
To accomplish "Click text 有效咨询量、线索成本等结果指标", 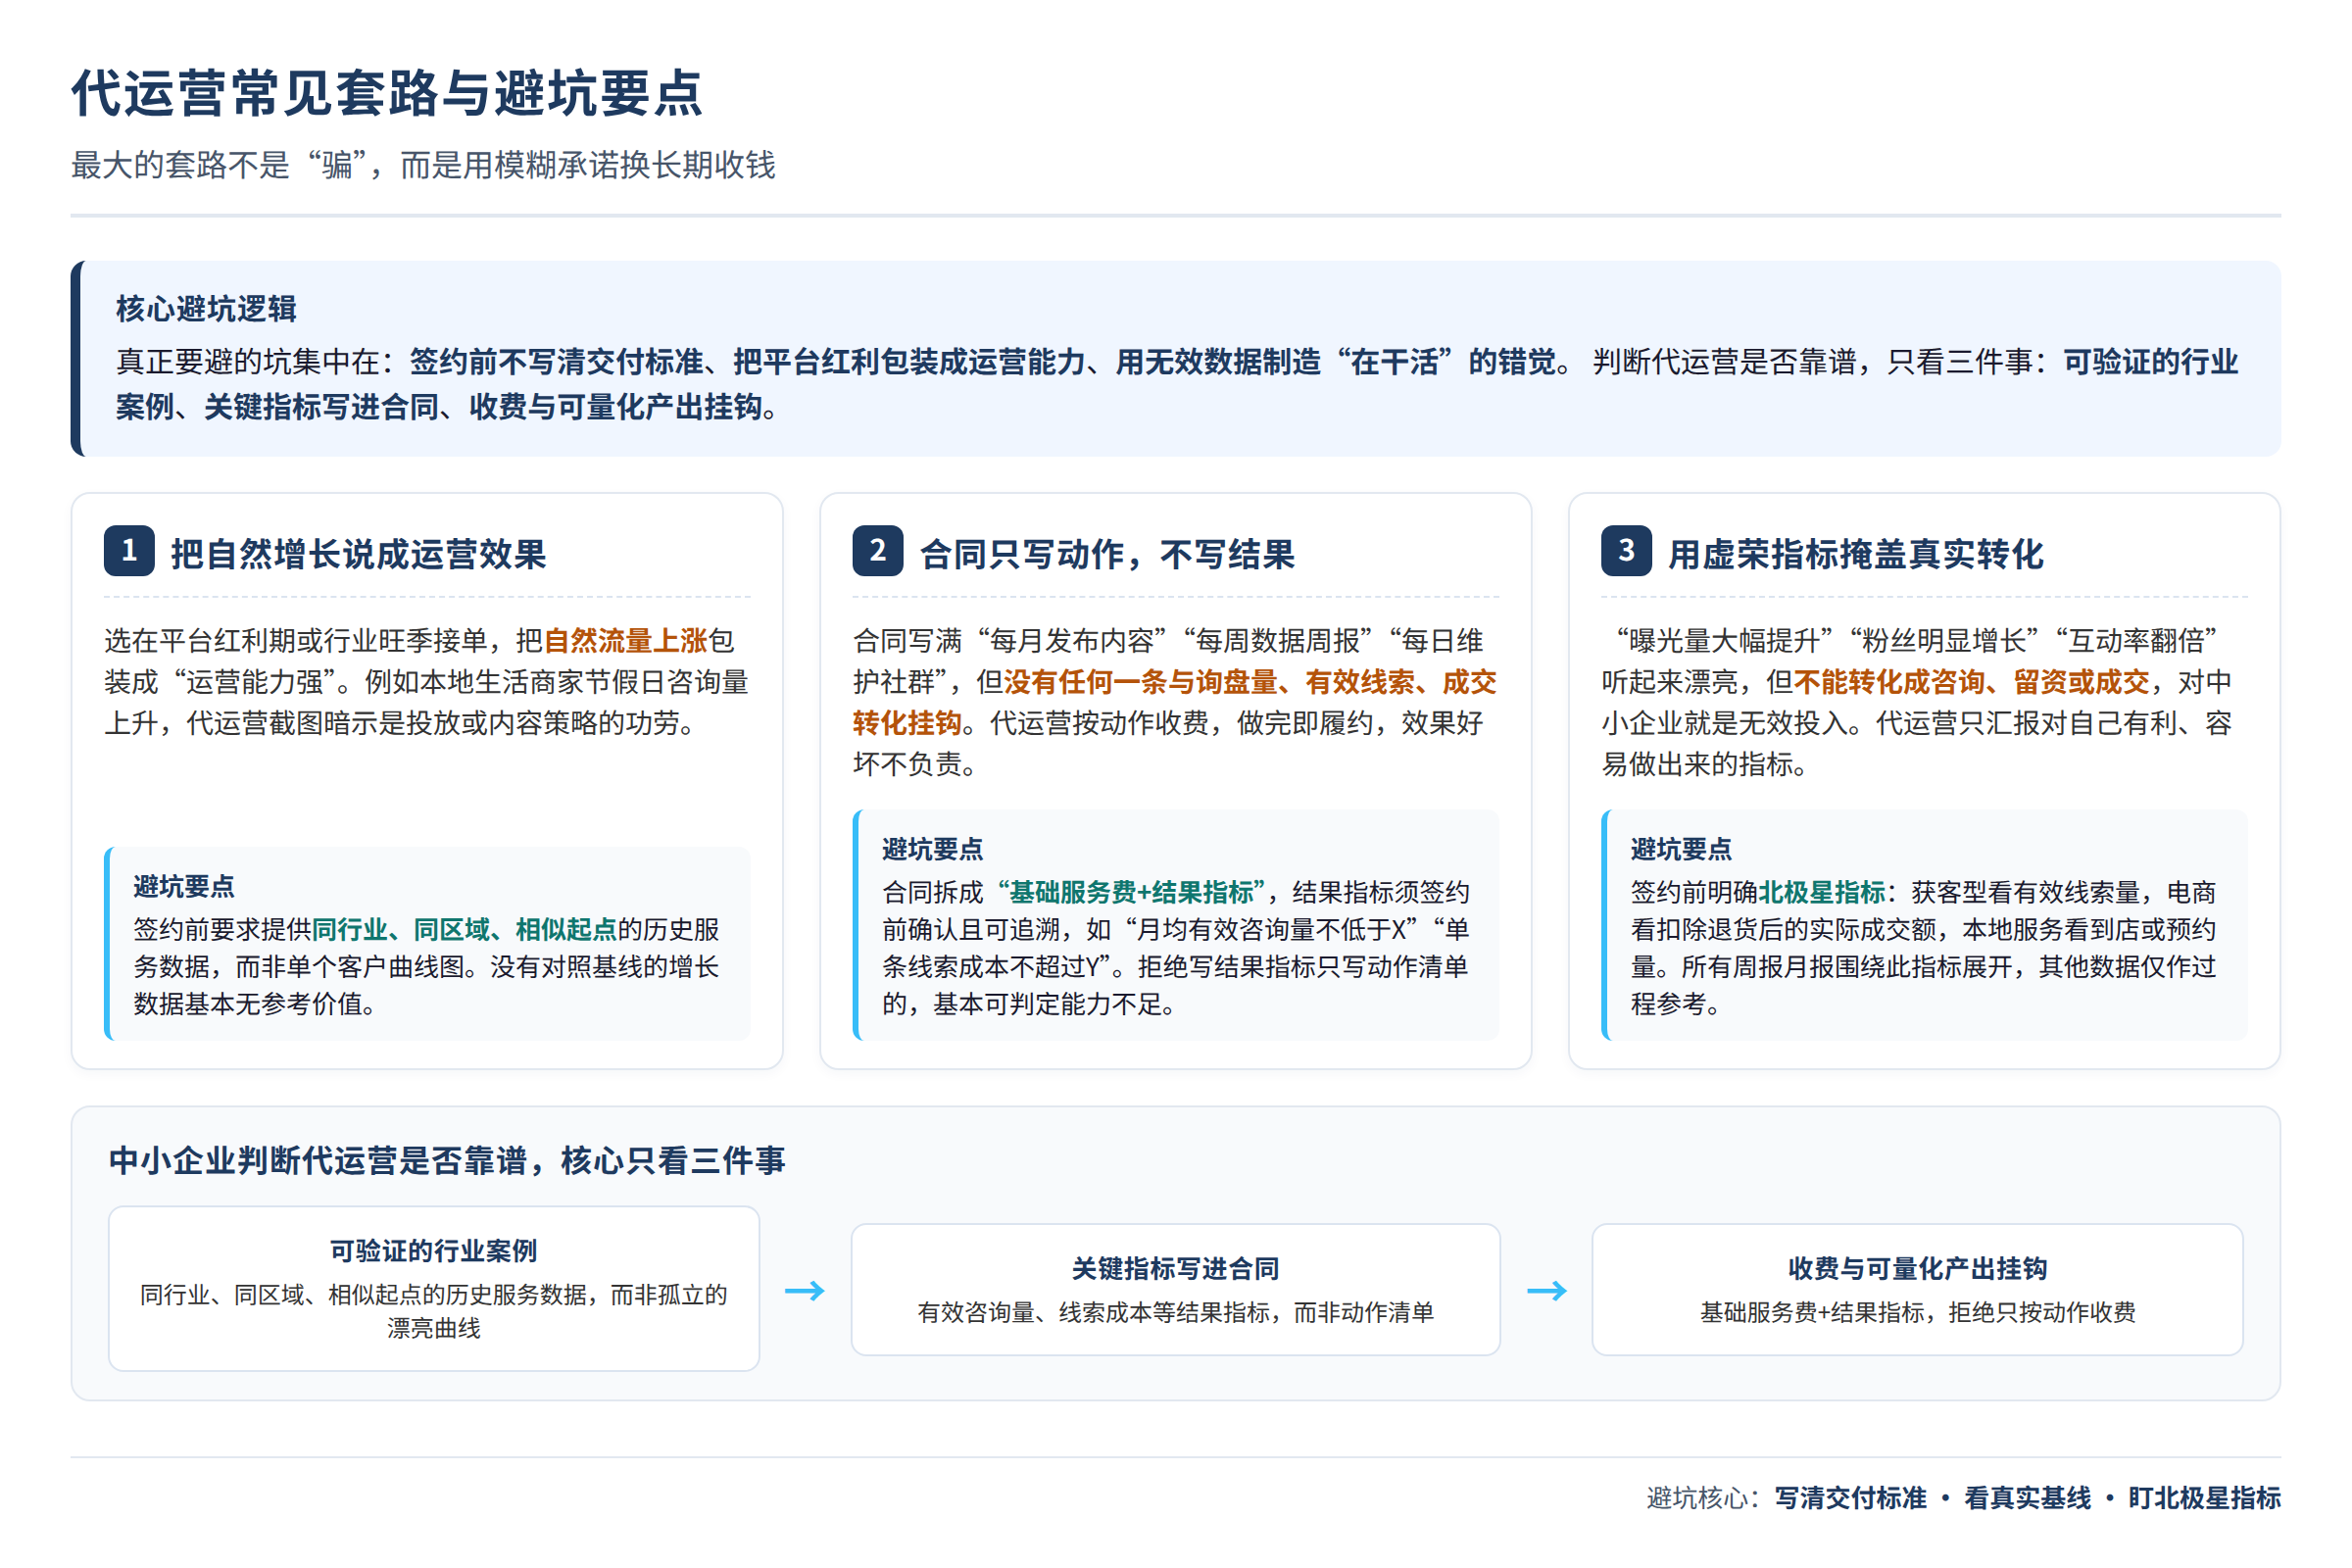I will click(1100, 1313).
